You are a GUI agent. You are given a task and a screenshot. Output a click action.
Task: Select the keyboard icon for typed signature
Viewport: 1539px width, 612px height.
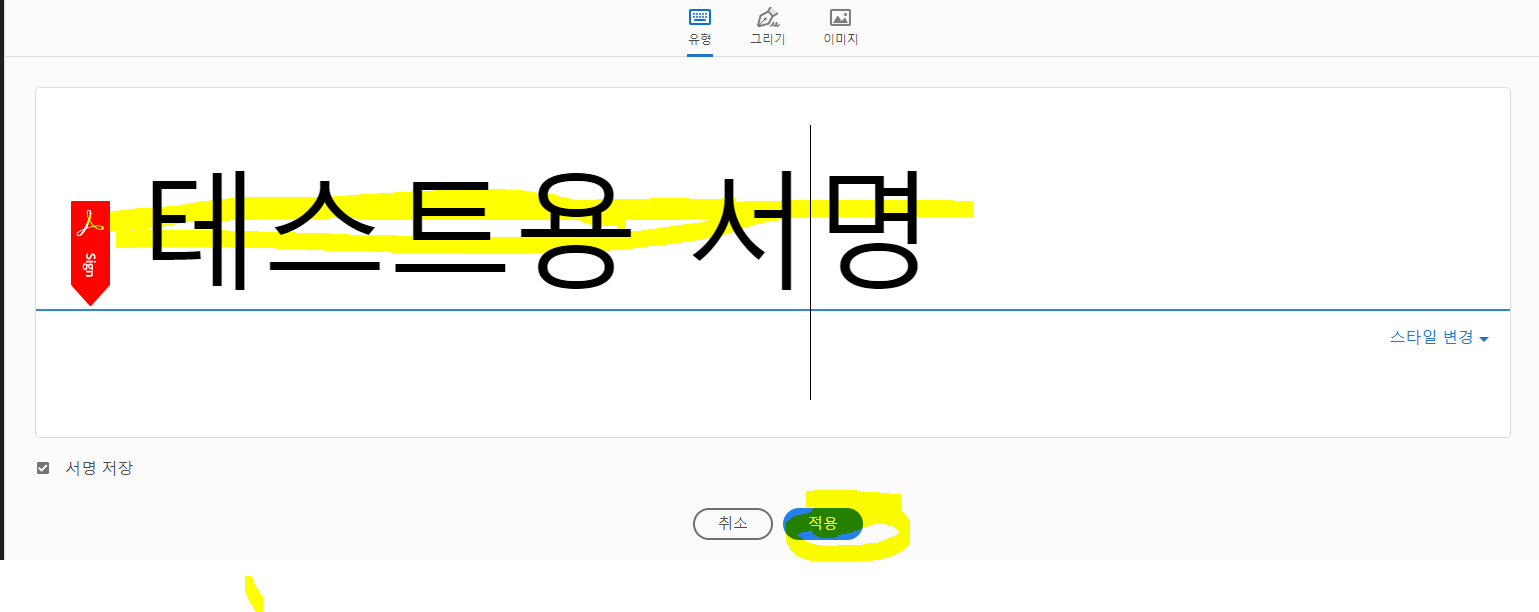coord(699,17)
